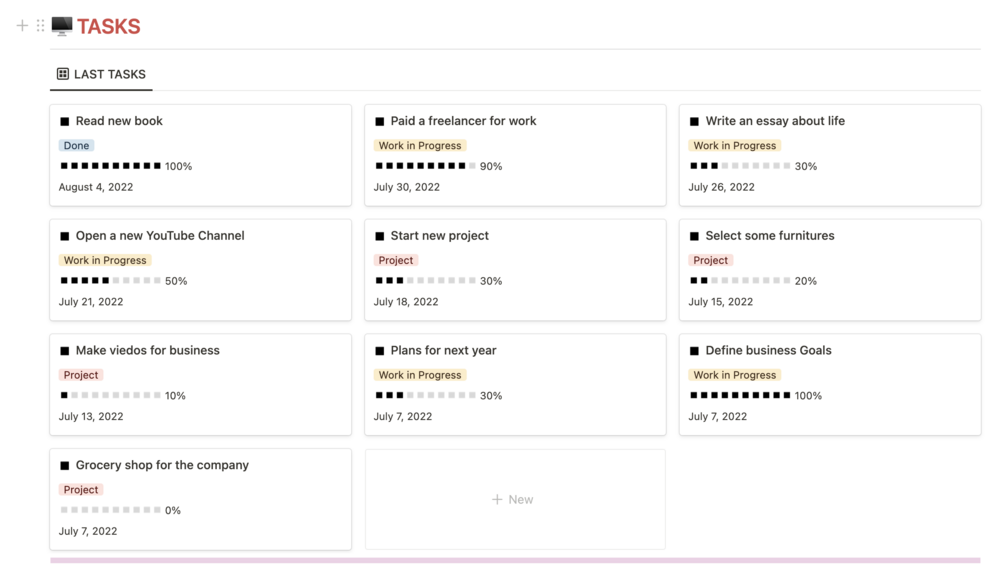Click the square icon on Define business Goals
1005x577 pixels.
coord(695,352)
